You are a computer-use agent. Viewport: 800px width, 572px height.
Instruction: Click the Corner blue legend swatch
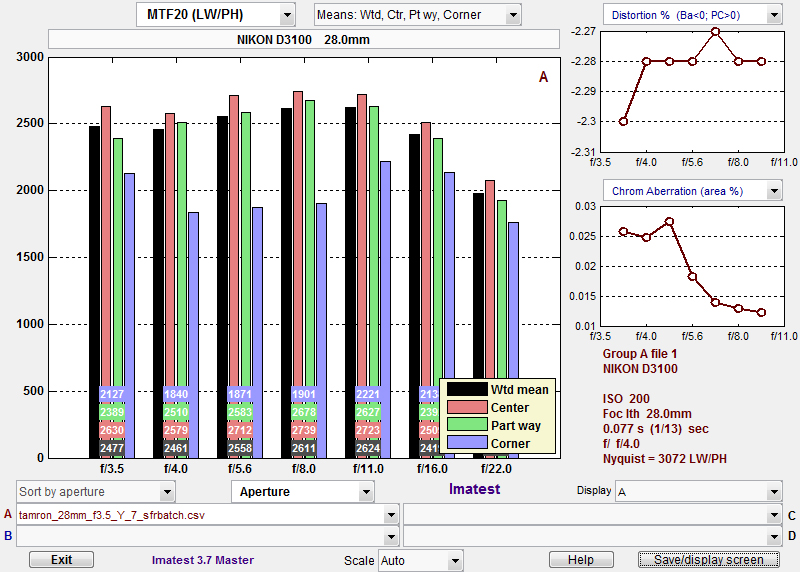pos(467,443)
